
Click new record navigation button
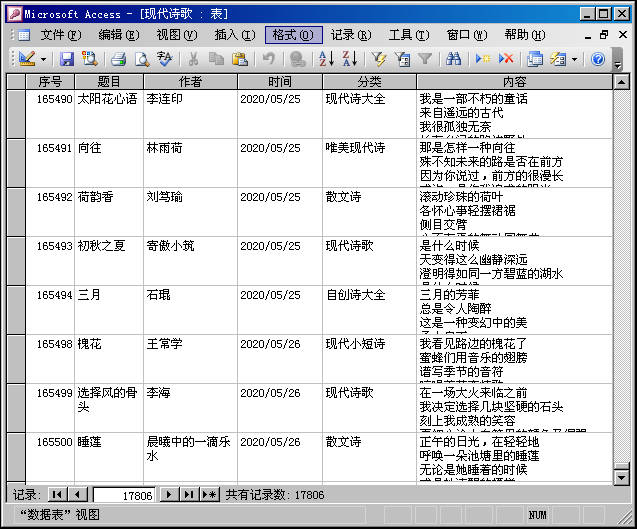210,494
